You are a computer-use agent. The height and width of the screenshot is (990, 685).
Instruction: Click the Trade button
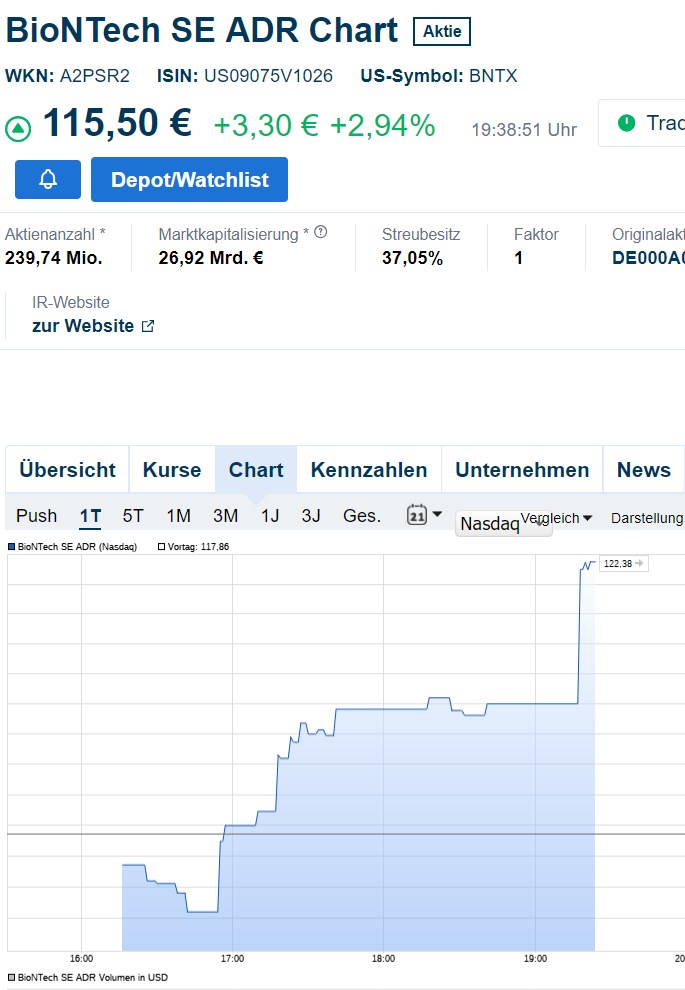(x=642, y=122)
